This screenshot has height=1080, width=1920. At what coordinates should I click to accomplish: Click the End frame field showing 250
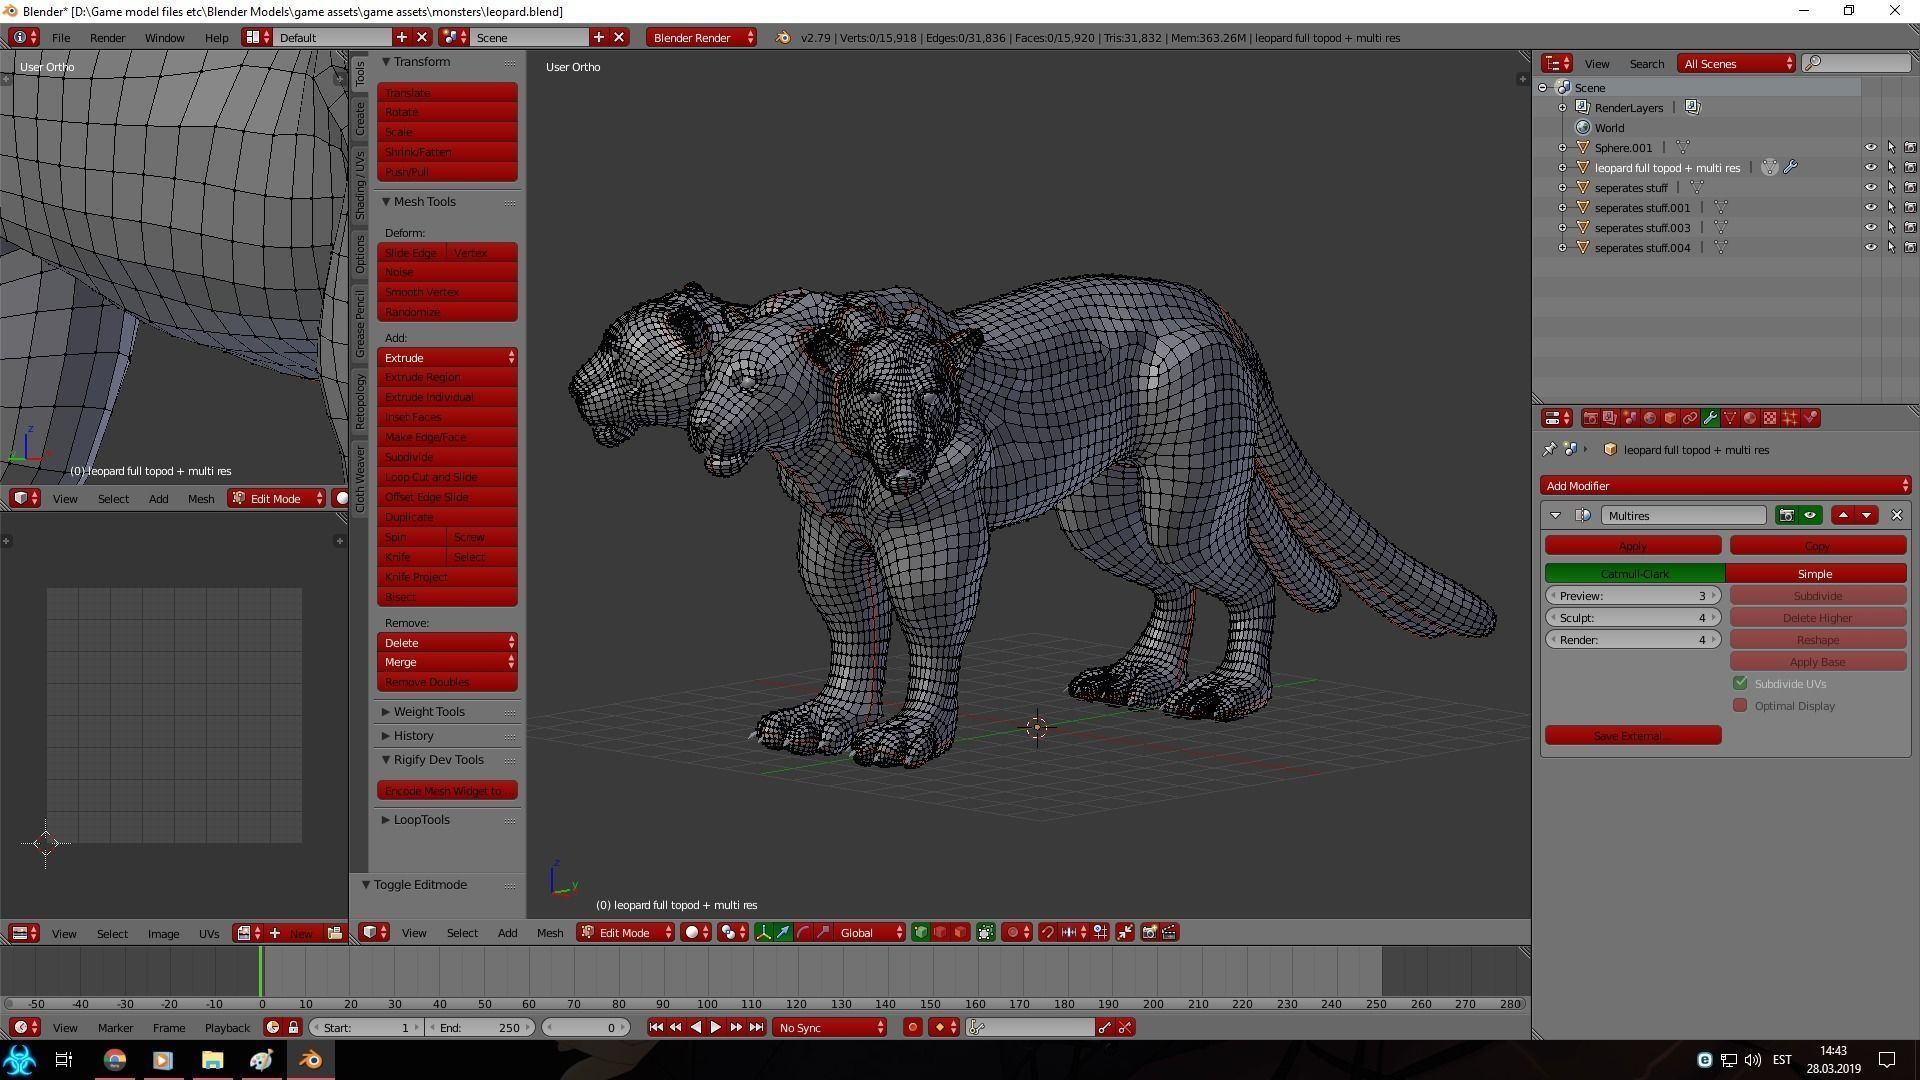[x=480, y=1027]
